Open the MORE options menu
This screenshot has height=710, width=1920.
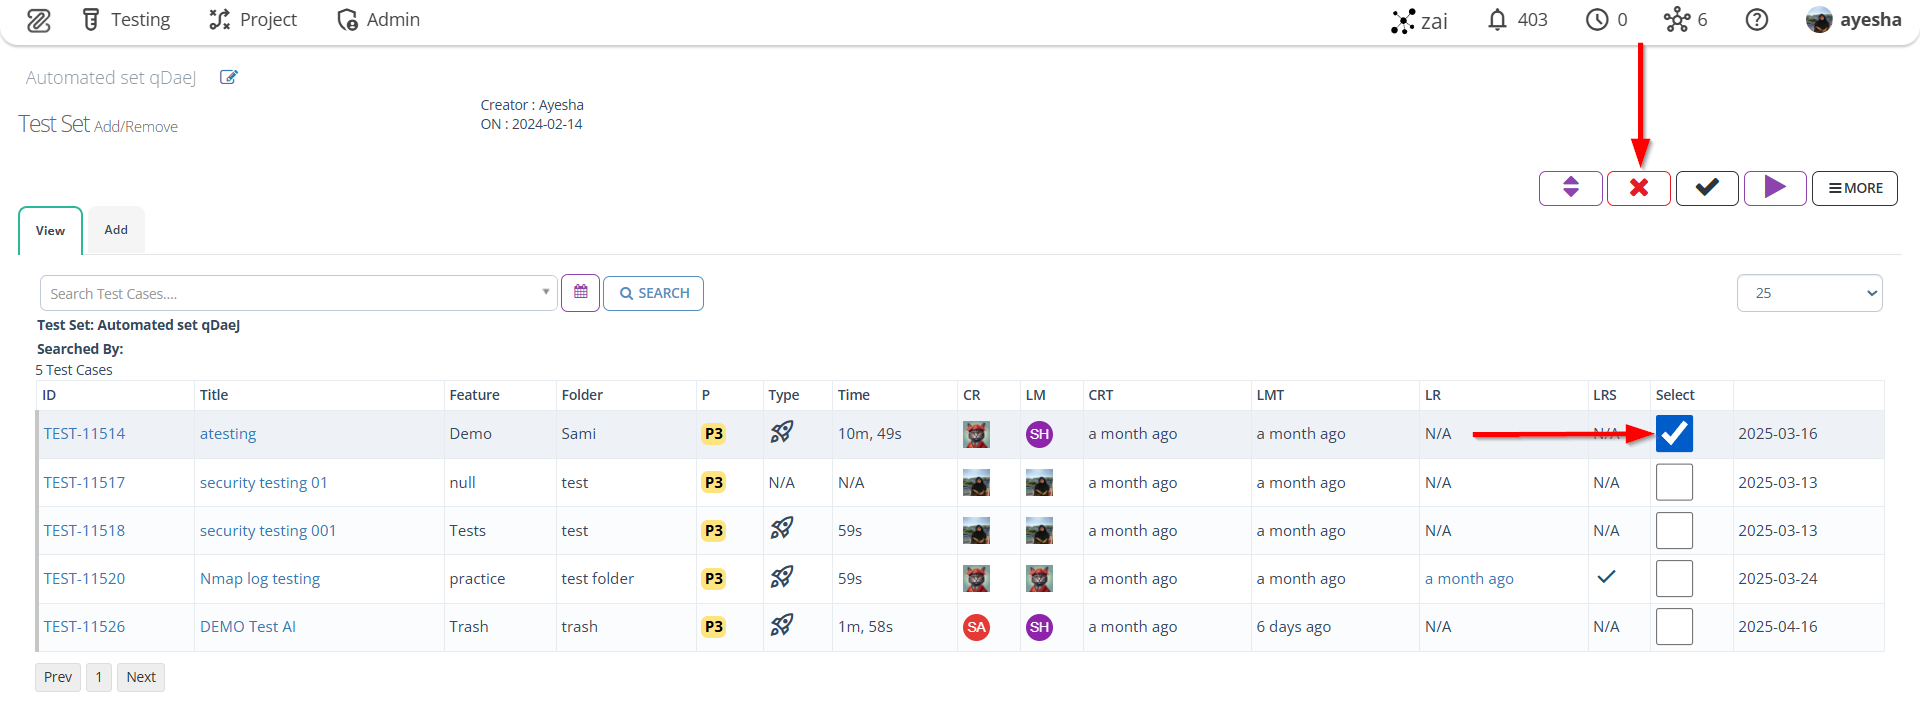1854,188
